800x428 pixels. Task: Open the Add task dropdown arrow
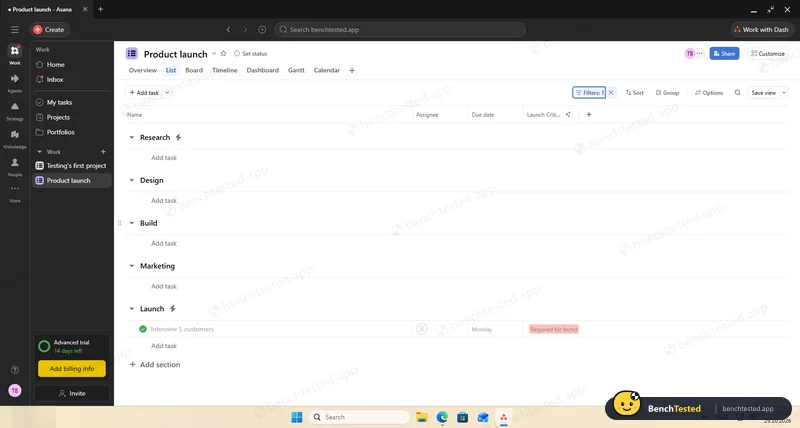pyautogui.click(x=167, y=92)
